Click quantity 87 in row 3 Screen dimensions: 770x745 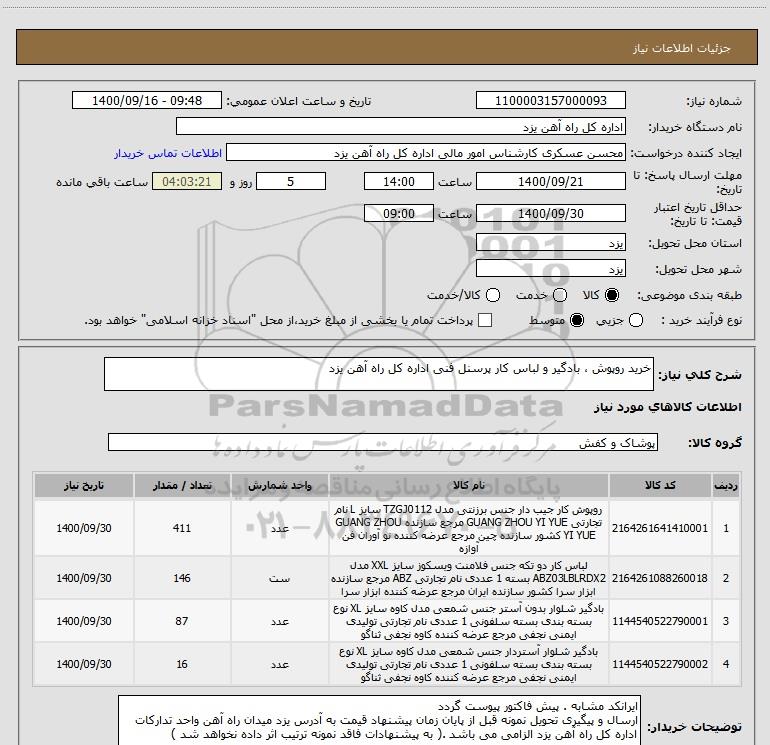tap(182, 621)
